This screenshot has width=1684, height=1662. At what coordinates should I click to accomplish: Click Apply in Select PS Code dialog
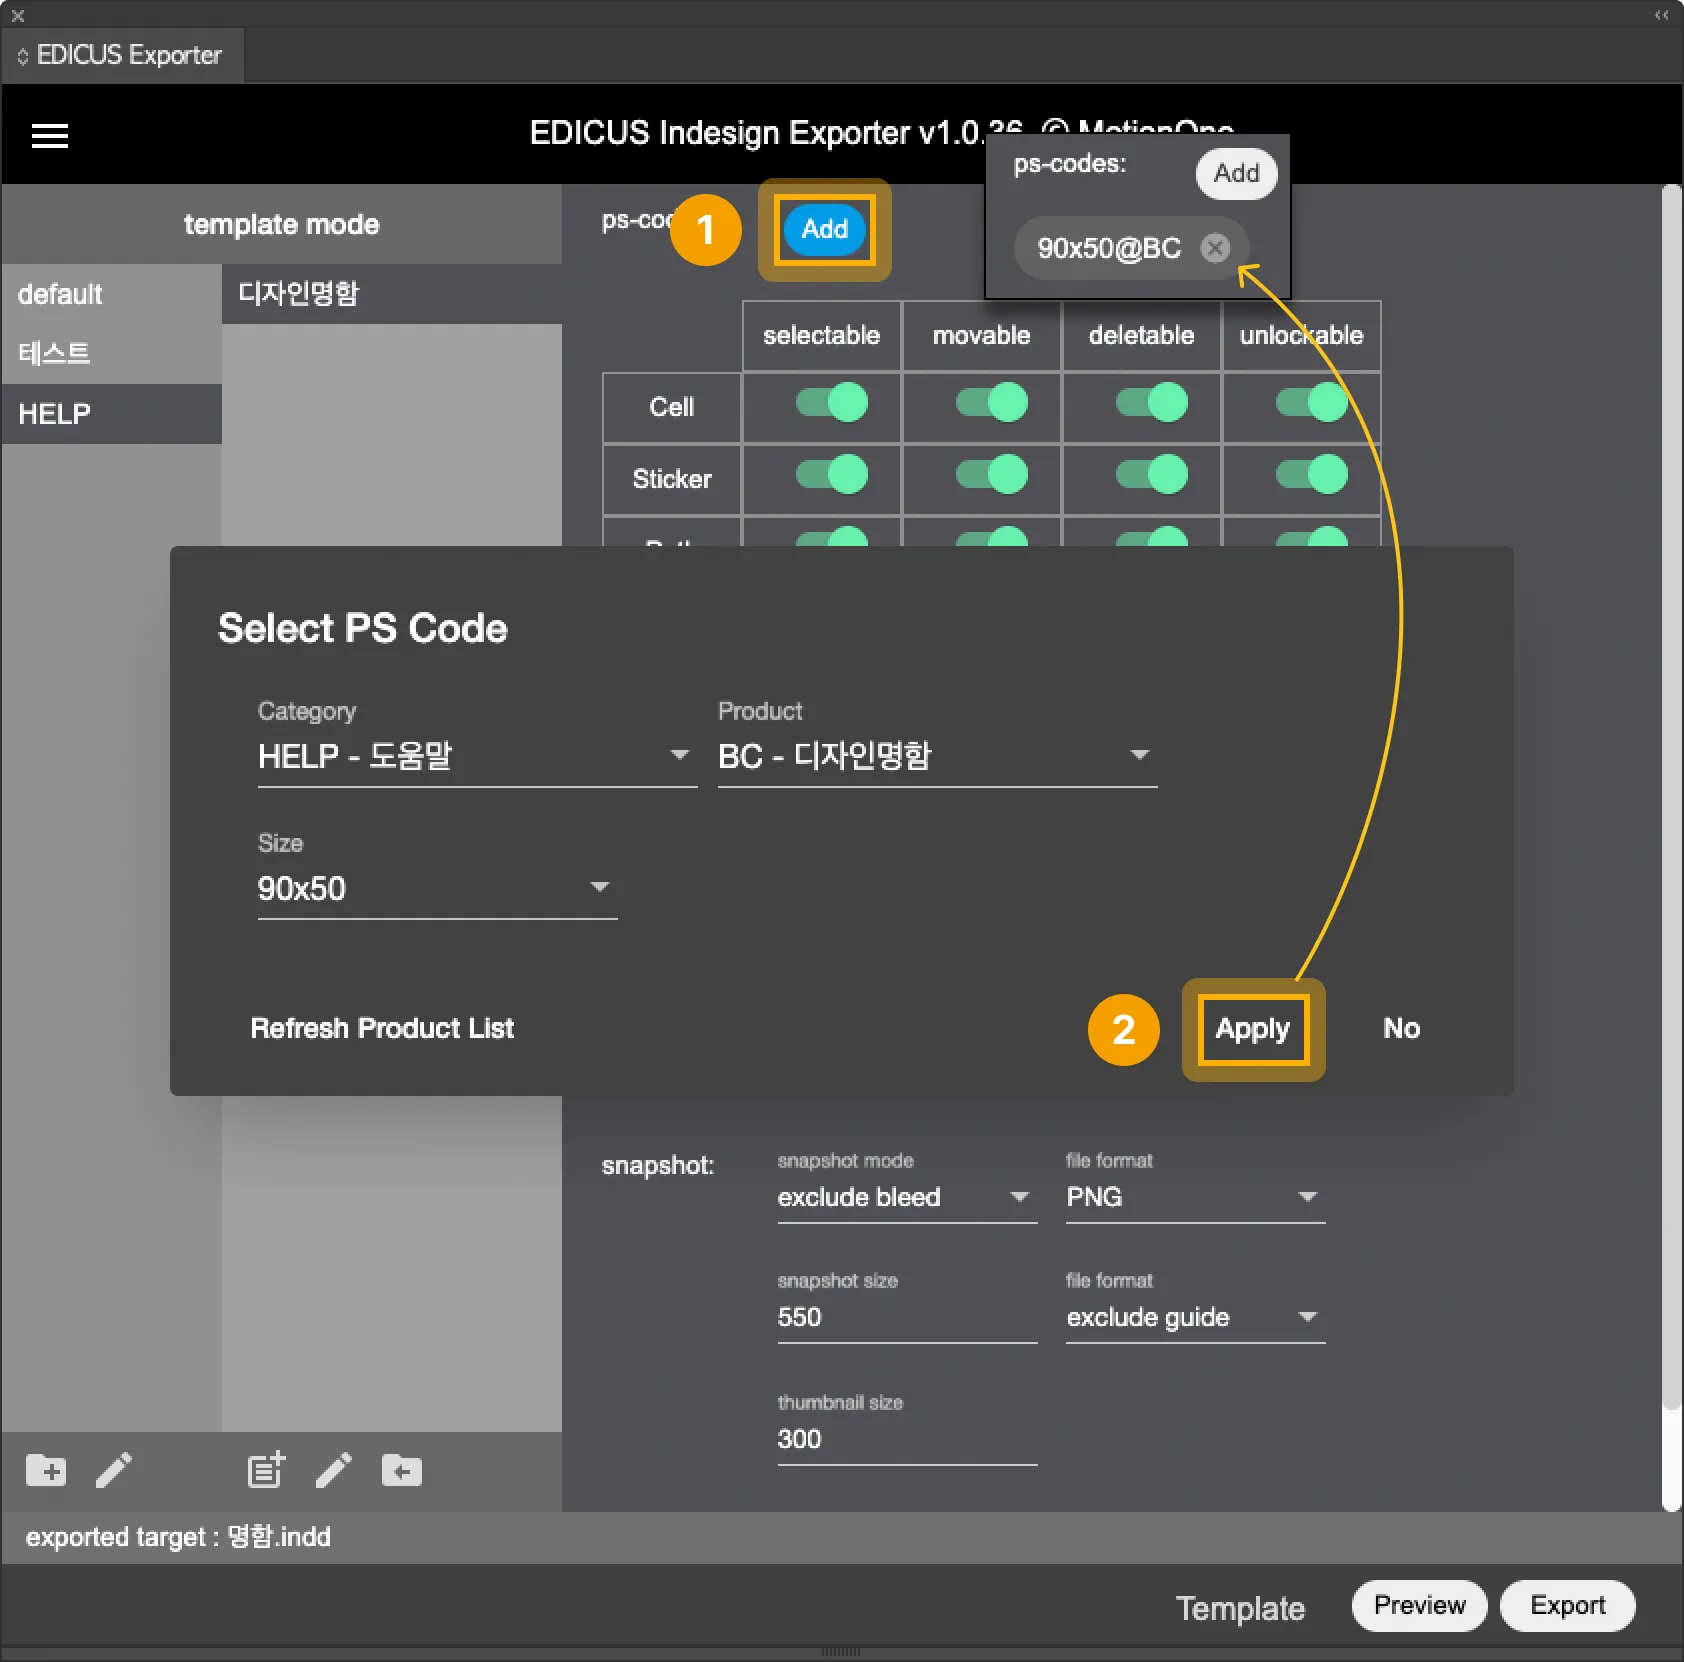coord(1253,1029)
